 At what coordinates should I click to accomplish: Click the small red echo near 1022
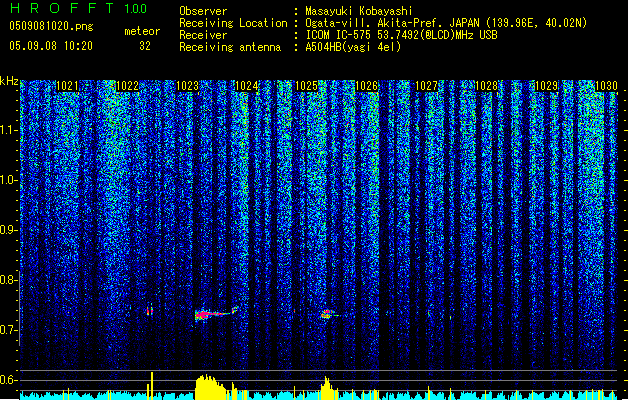(150, 310)
